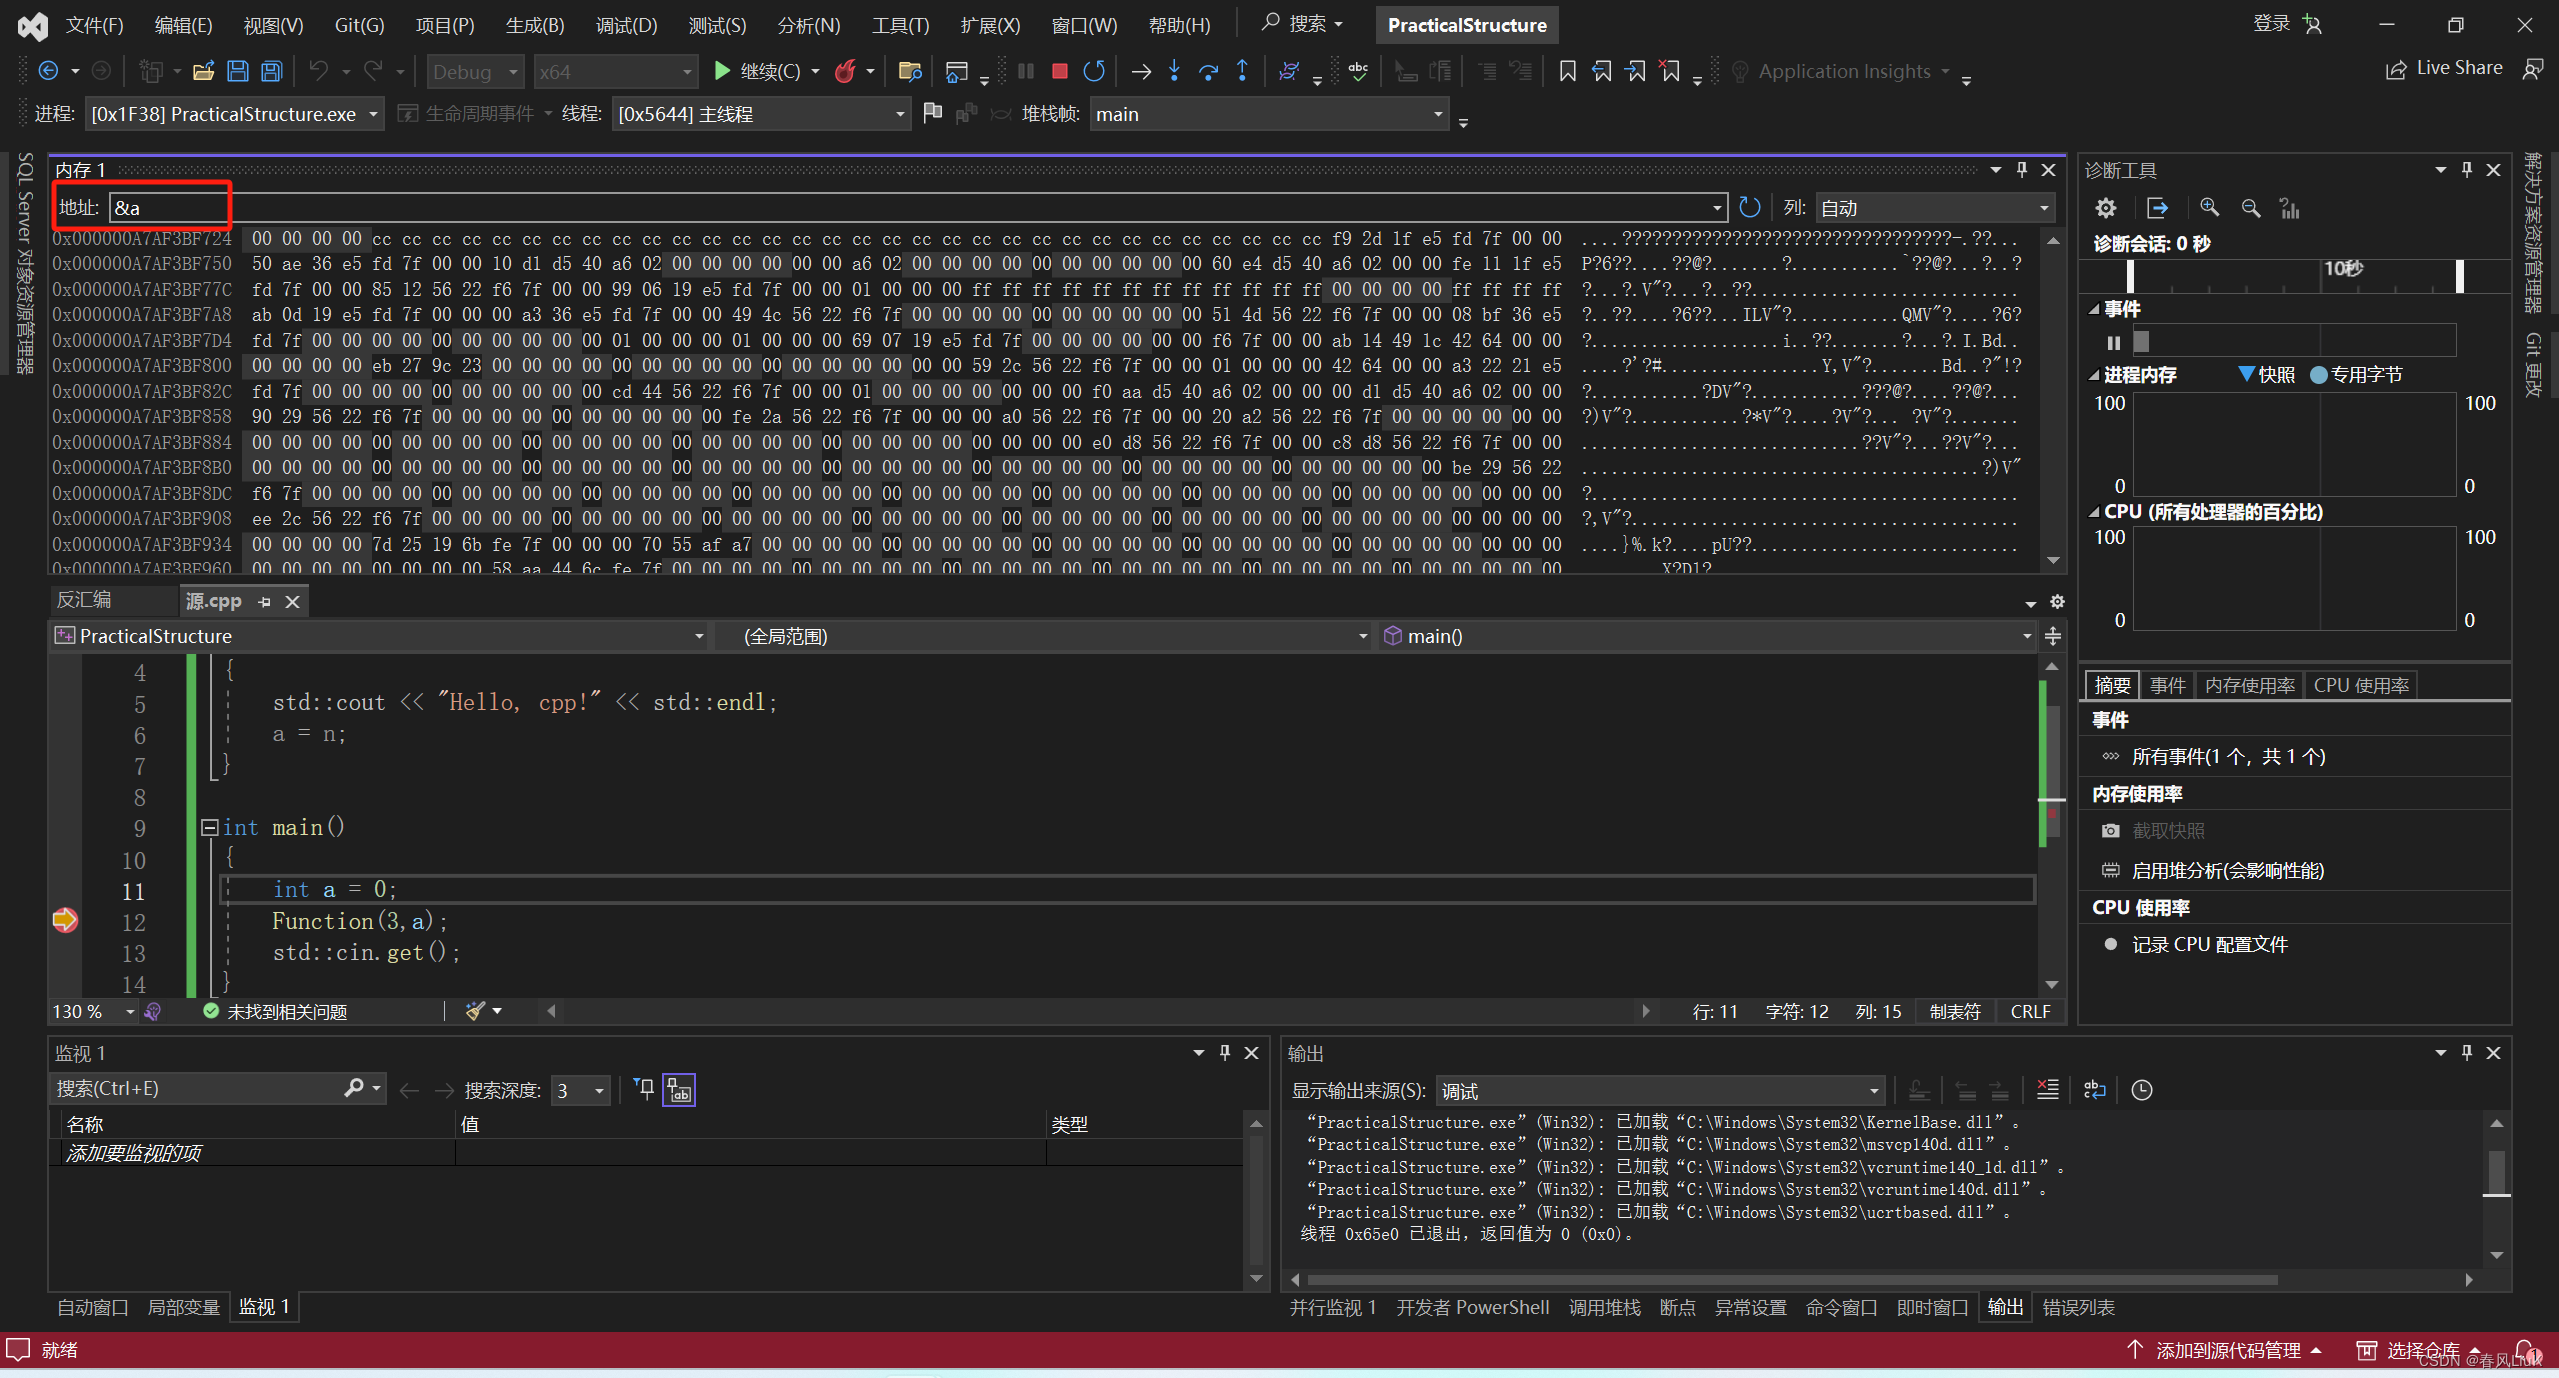Open the x64 platform dropdown
Viewport: 2559px width, 1378px height.
[x=614, y=72]
